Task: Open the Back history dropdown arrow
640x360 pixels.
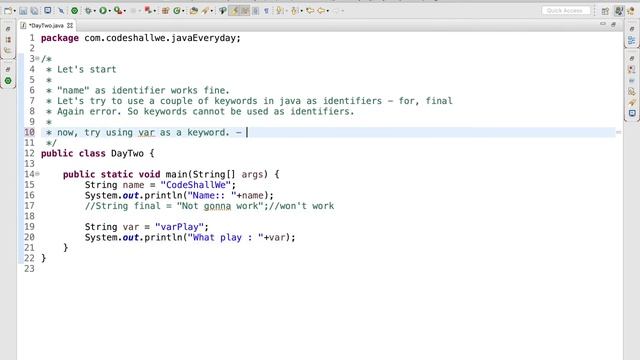Action: pos(328,11)
